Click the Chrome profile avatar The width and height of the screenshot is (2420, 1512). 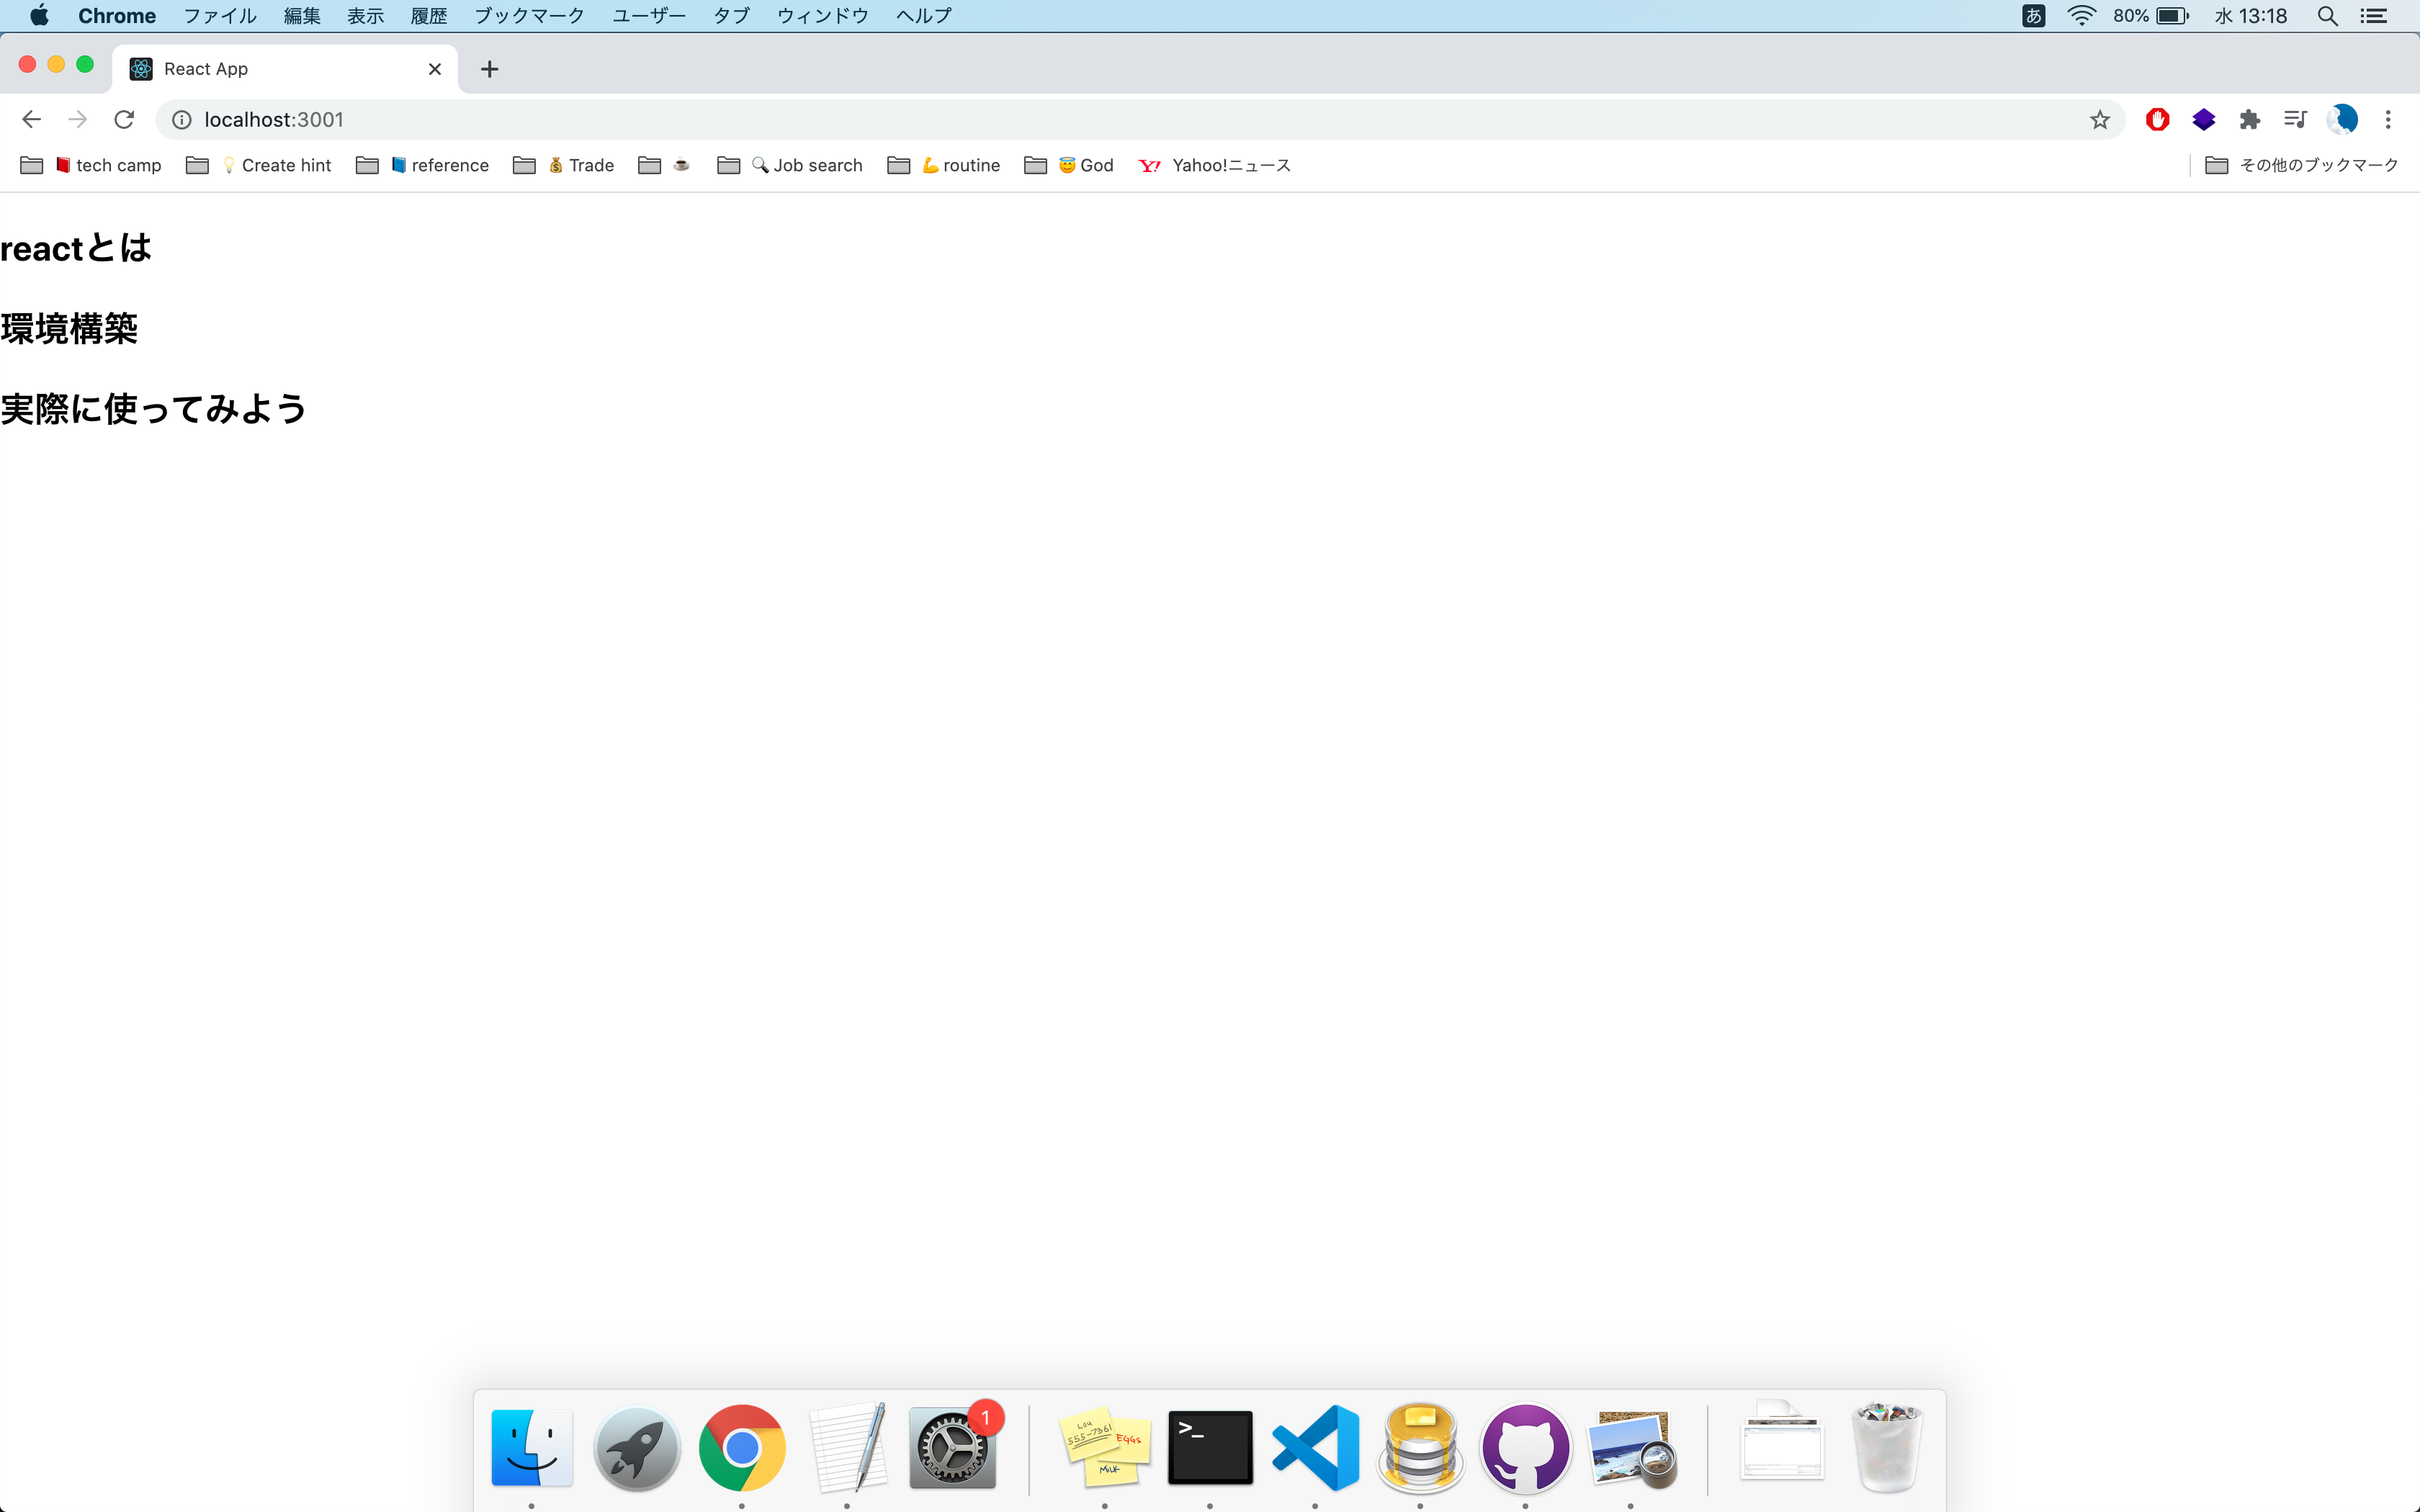2343,119
